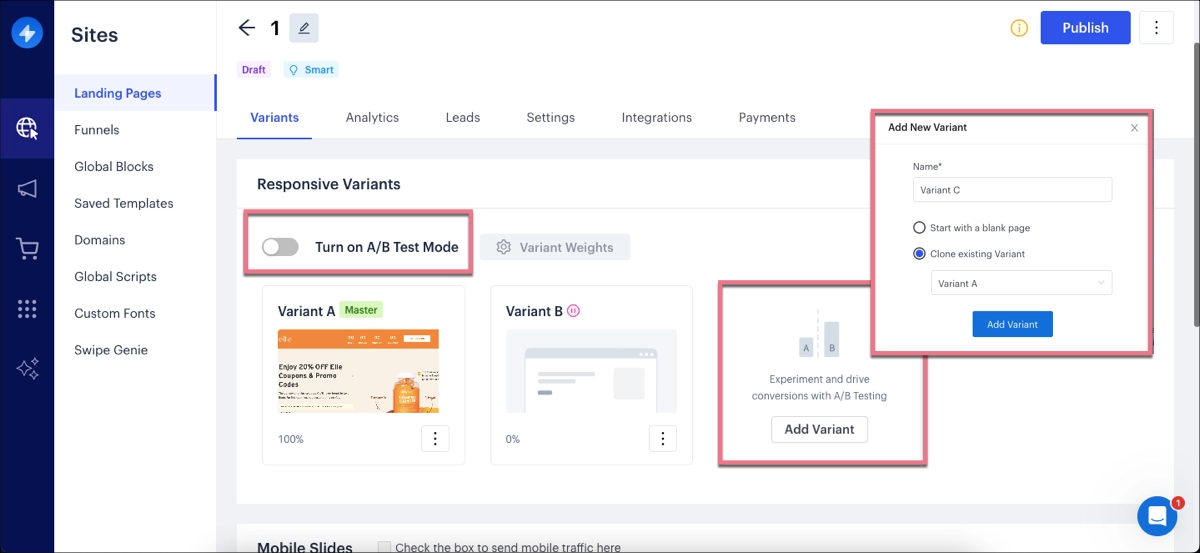Open the chat support bubble
The height and width of the screenshot is (553, 1200).
pos(1157,515)
